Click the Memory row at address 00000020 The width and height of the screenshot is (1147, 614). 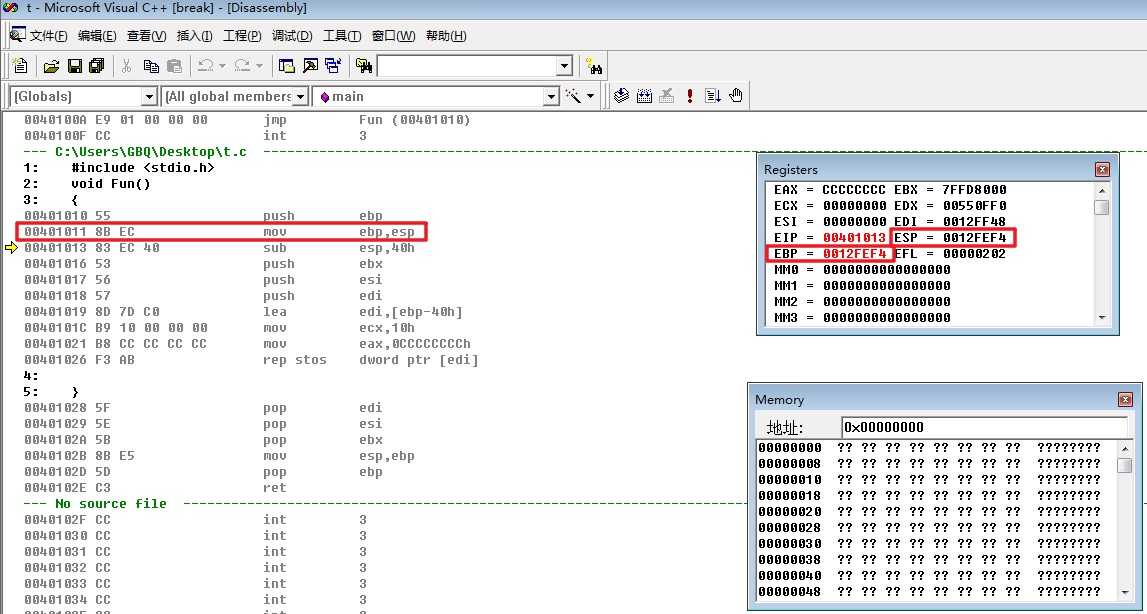tap(929, 512)
